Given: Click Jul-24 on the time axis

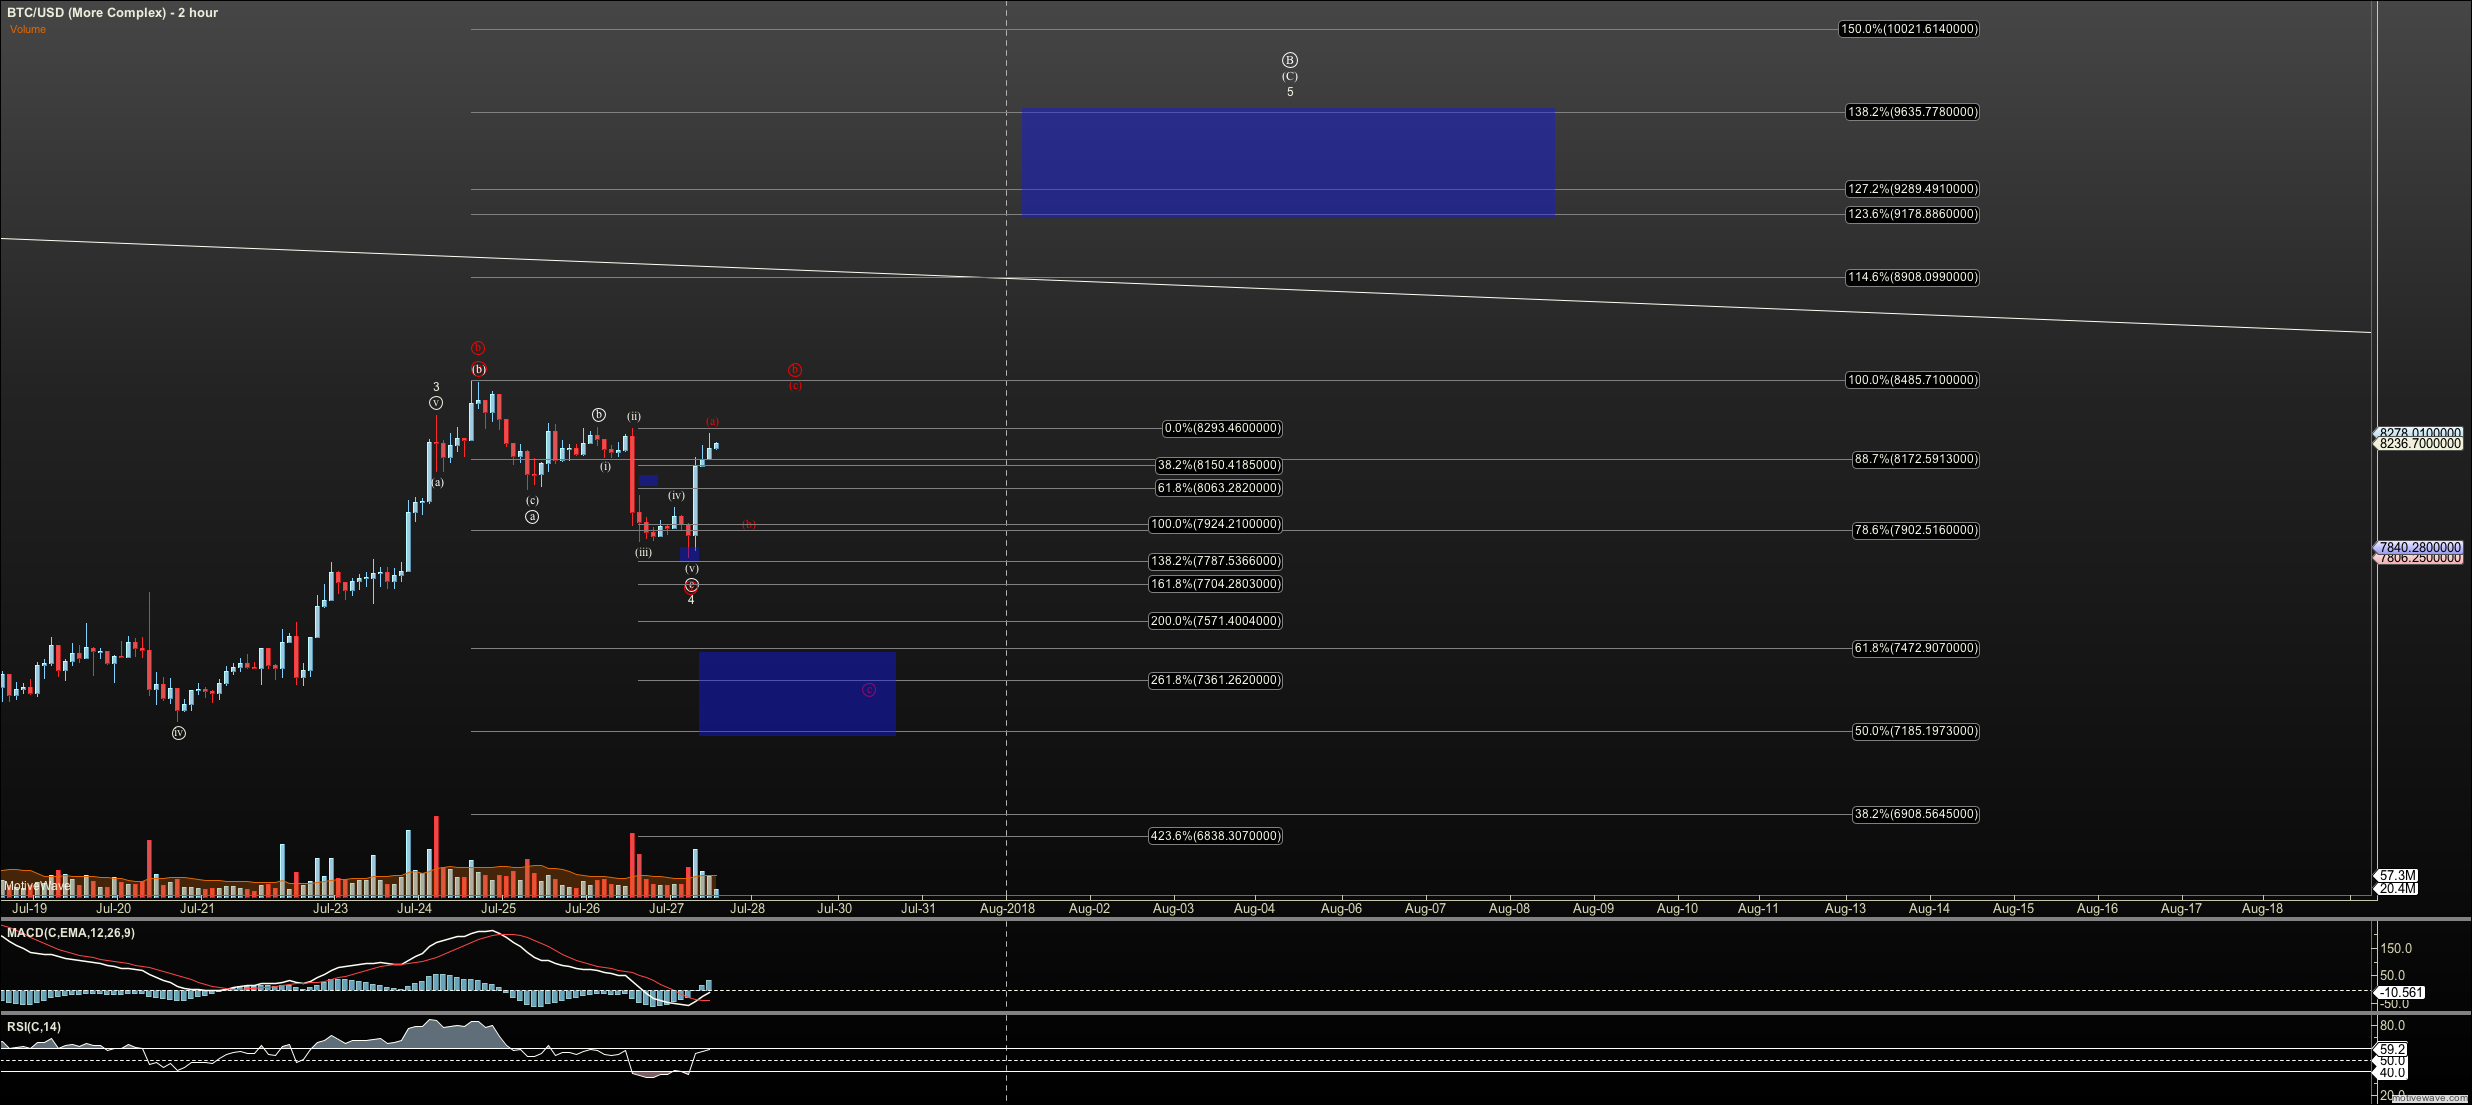Looking at the screenshot, I should coord(414,909).
